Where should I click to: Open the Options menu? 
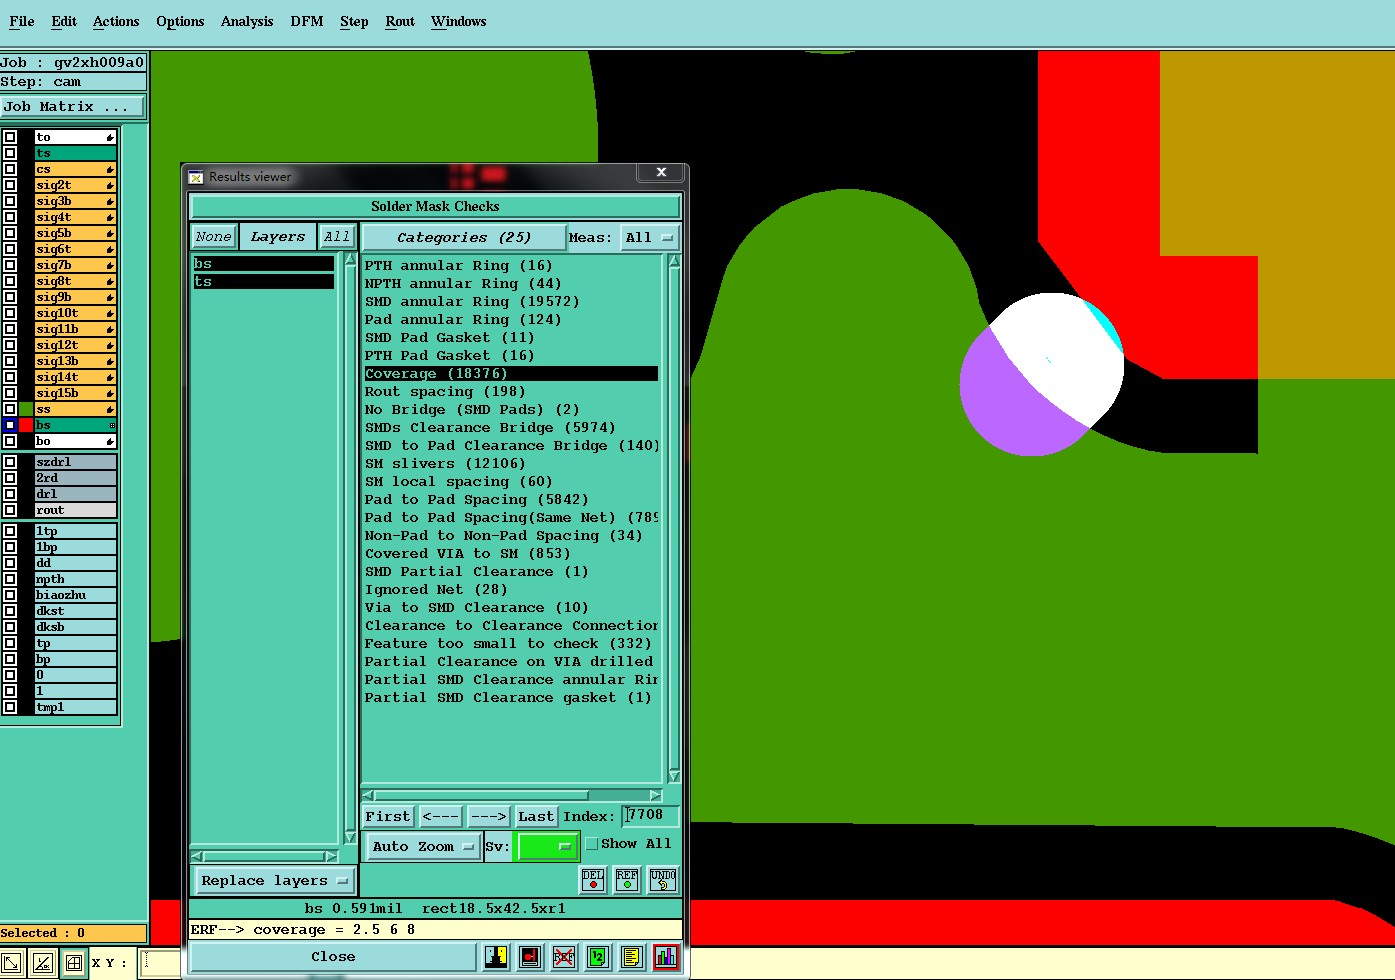(180, 21)
